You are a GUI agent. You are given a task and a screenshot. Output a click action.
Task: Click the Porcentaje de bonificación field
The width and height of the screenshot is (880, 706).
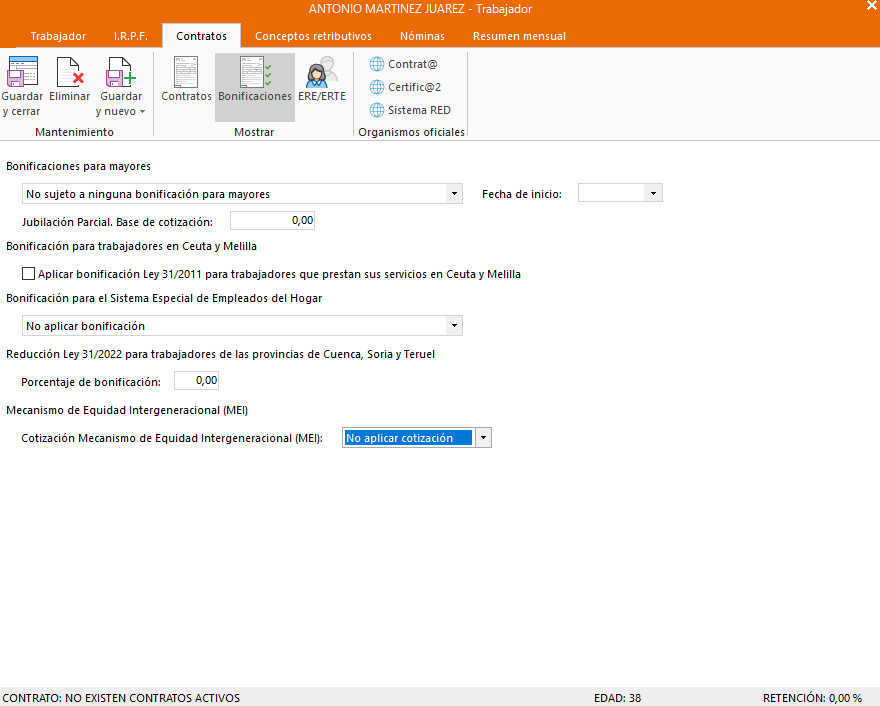pos(196,381)
